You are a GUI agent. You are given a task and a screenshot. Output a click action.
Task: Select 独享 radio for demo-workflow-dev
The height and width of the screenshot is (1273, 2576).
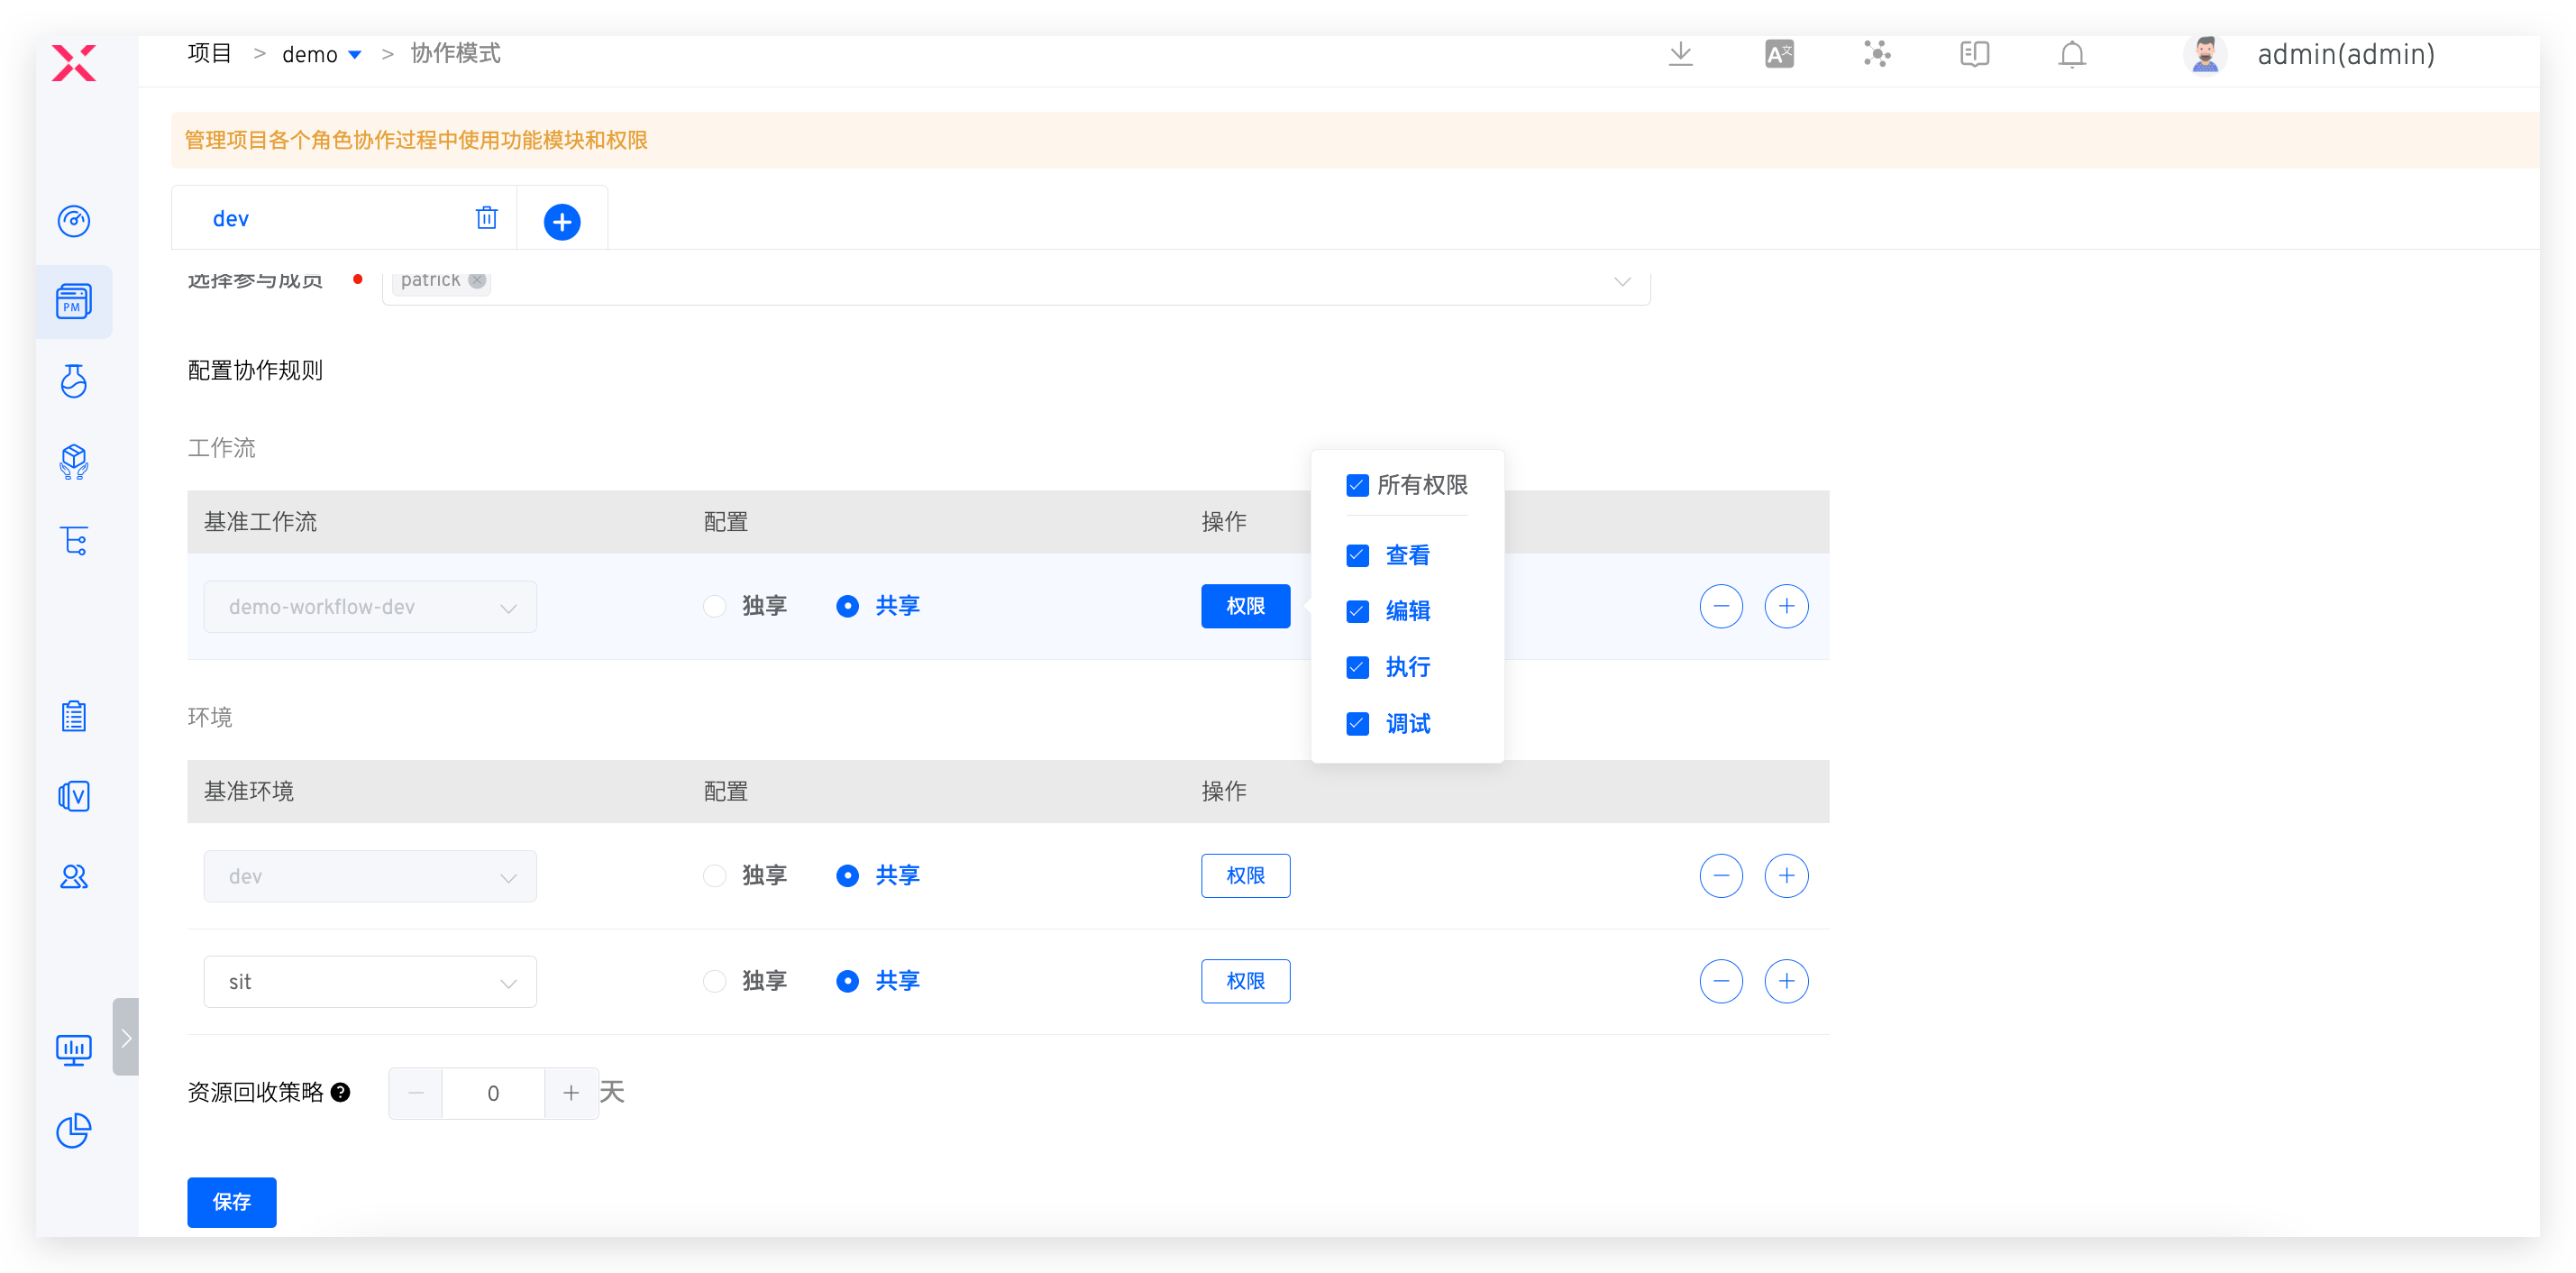click(x=714, y=606)
